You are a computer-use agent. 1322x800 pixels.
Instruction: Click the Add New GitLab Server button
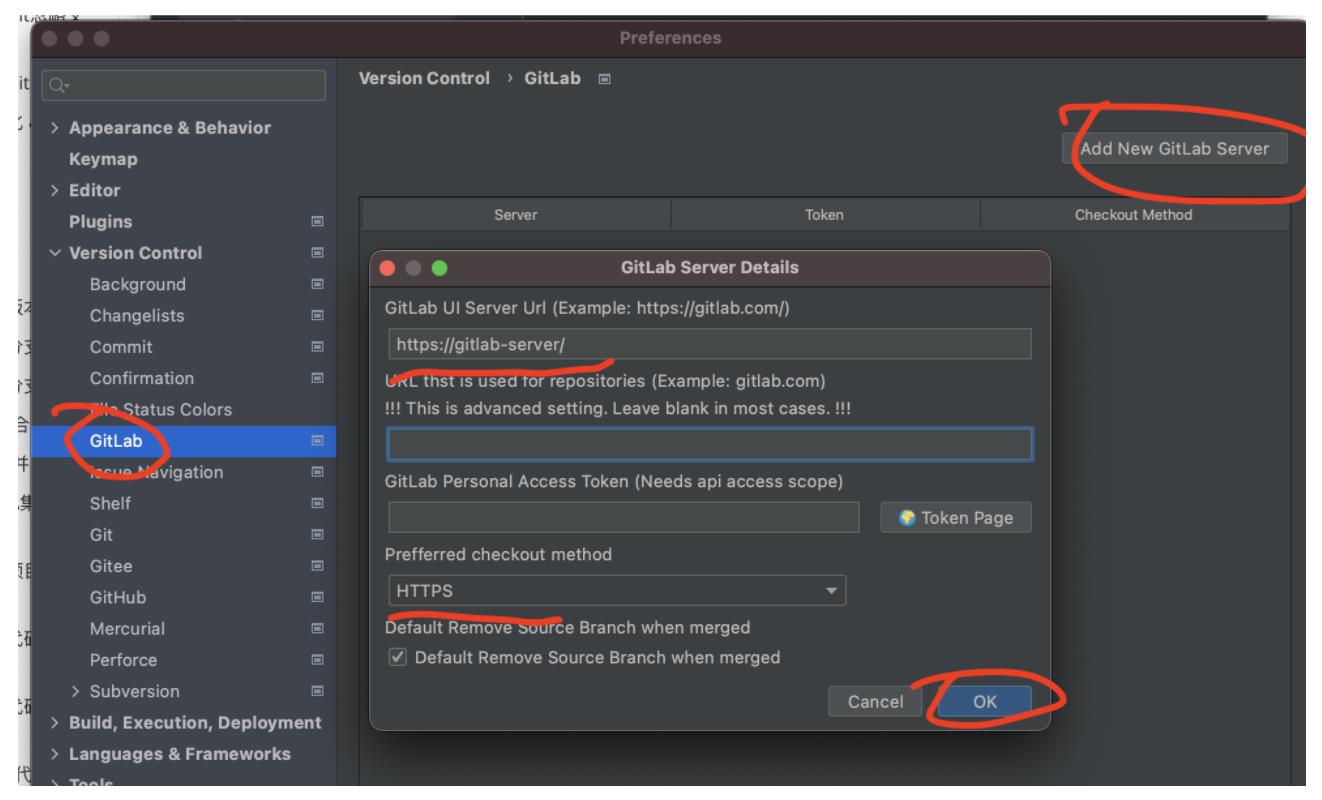tap(1174, 149)
